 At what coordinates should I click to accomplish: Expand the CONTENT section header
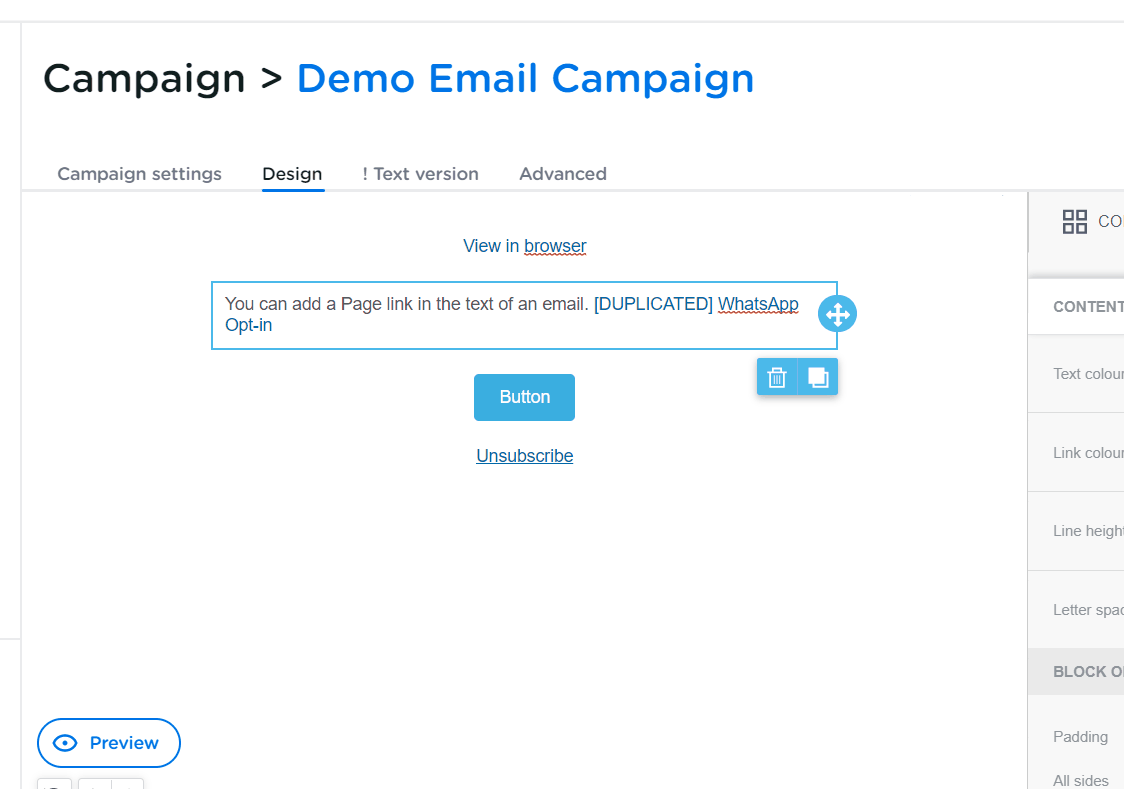1088,307
